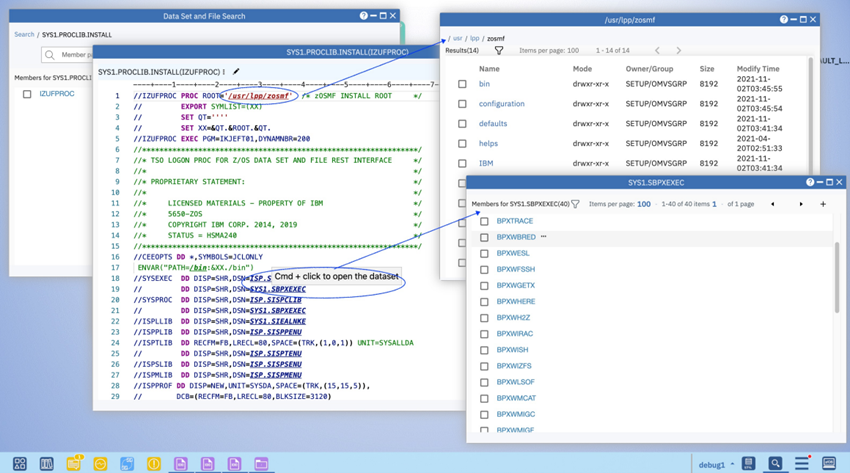Click the ISP.SISPMENU dataset on line 27
The height and width of the screenshot is (473, 850).
click(x=275, y=375)
